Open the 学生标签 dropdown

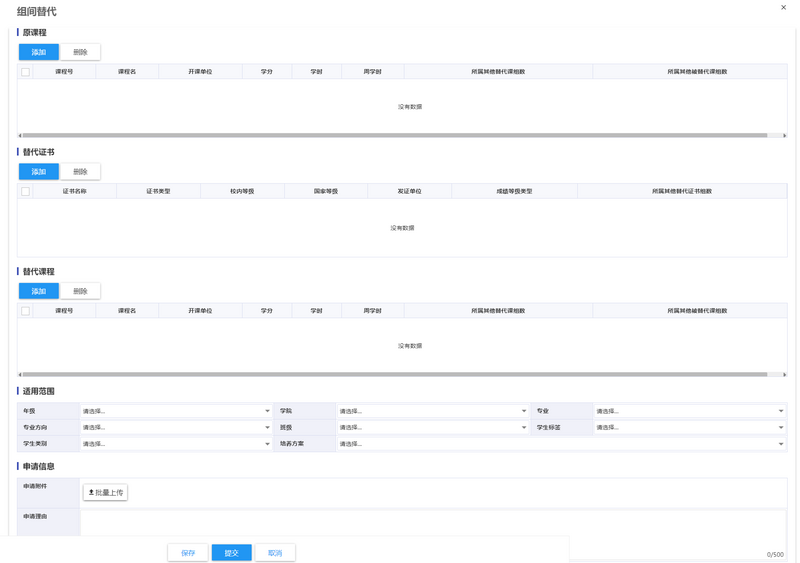point(690,427)
